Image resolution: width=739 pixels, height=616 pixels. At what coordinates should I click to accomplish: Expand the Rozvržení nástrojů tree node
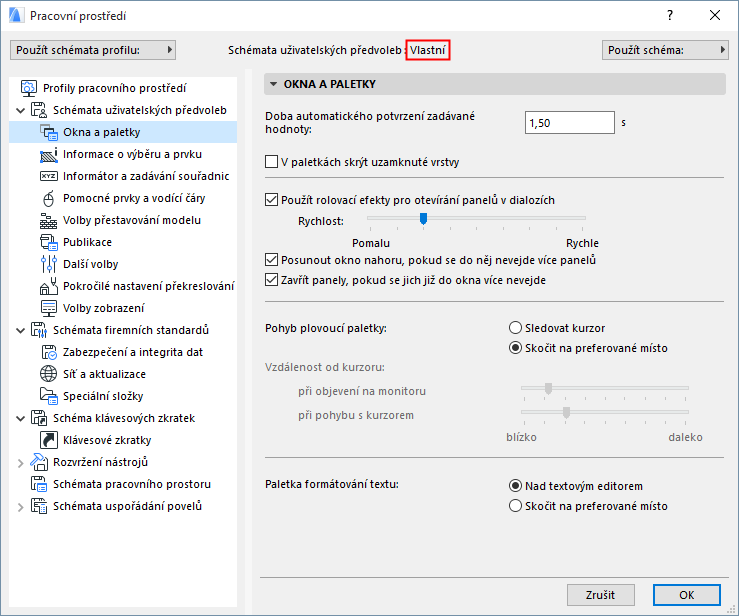pos(22,462)
